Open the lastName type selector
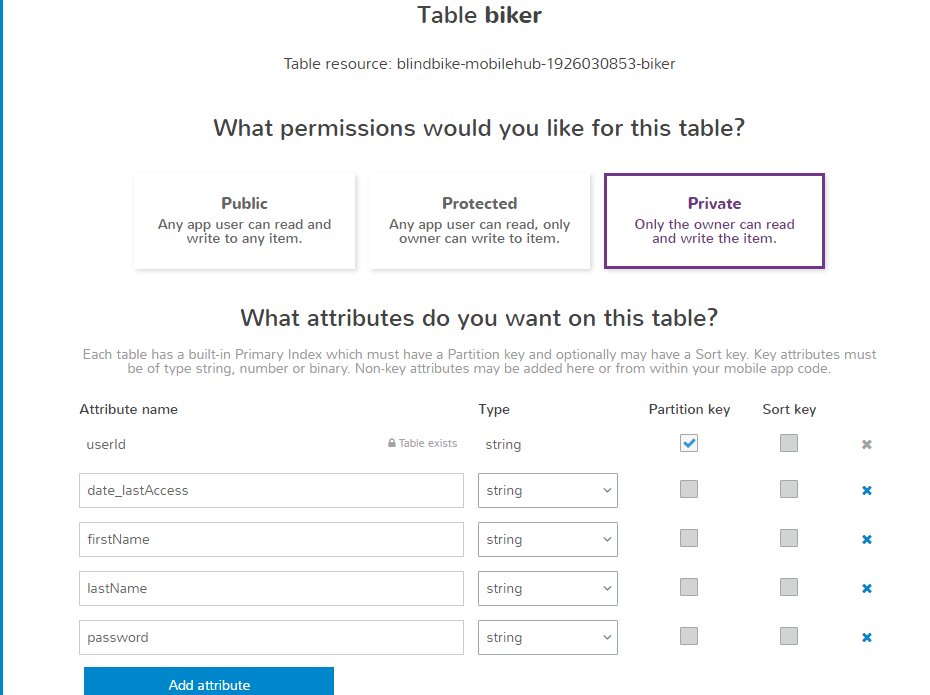930x695 pixels. [548, 589]
